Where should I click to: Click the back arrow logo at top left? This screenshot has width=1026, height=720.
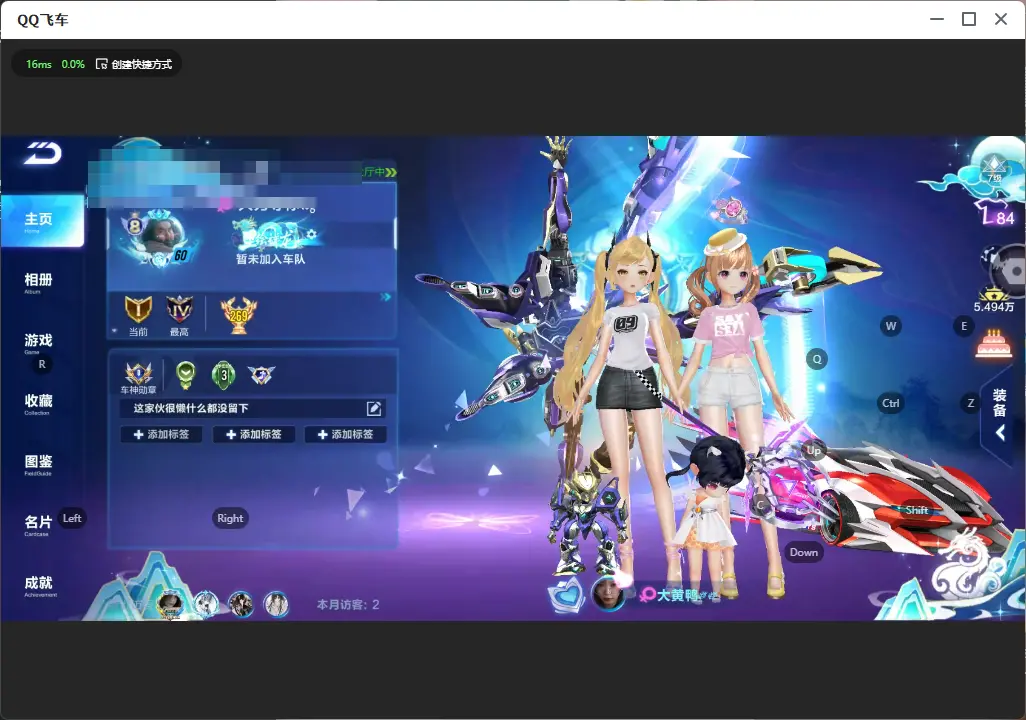coord(43,153)
